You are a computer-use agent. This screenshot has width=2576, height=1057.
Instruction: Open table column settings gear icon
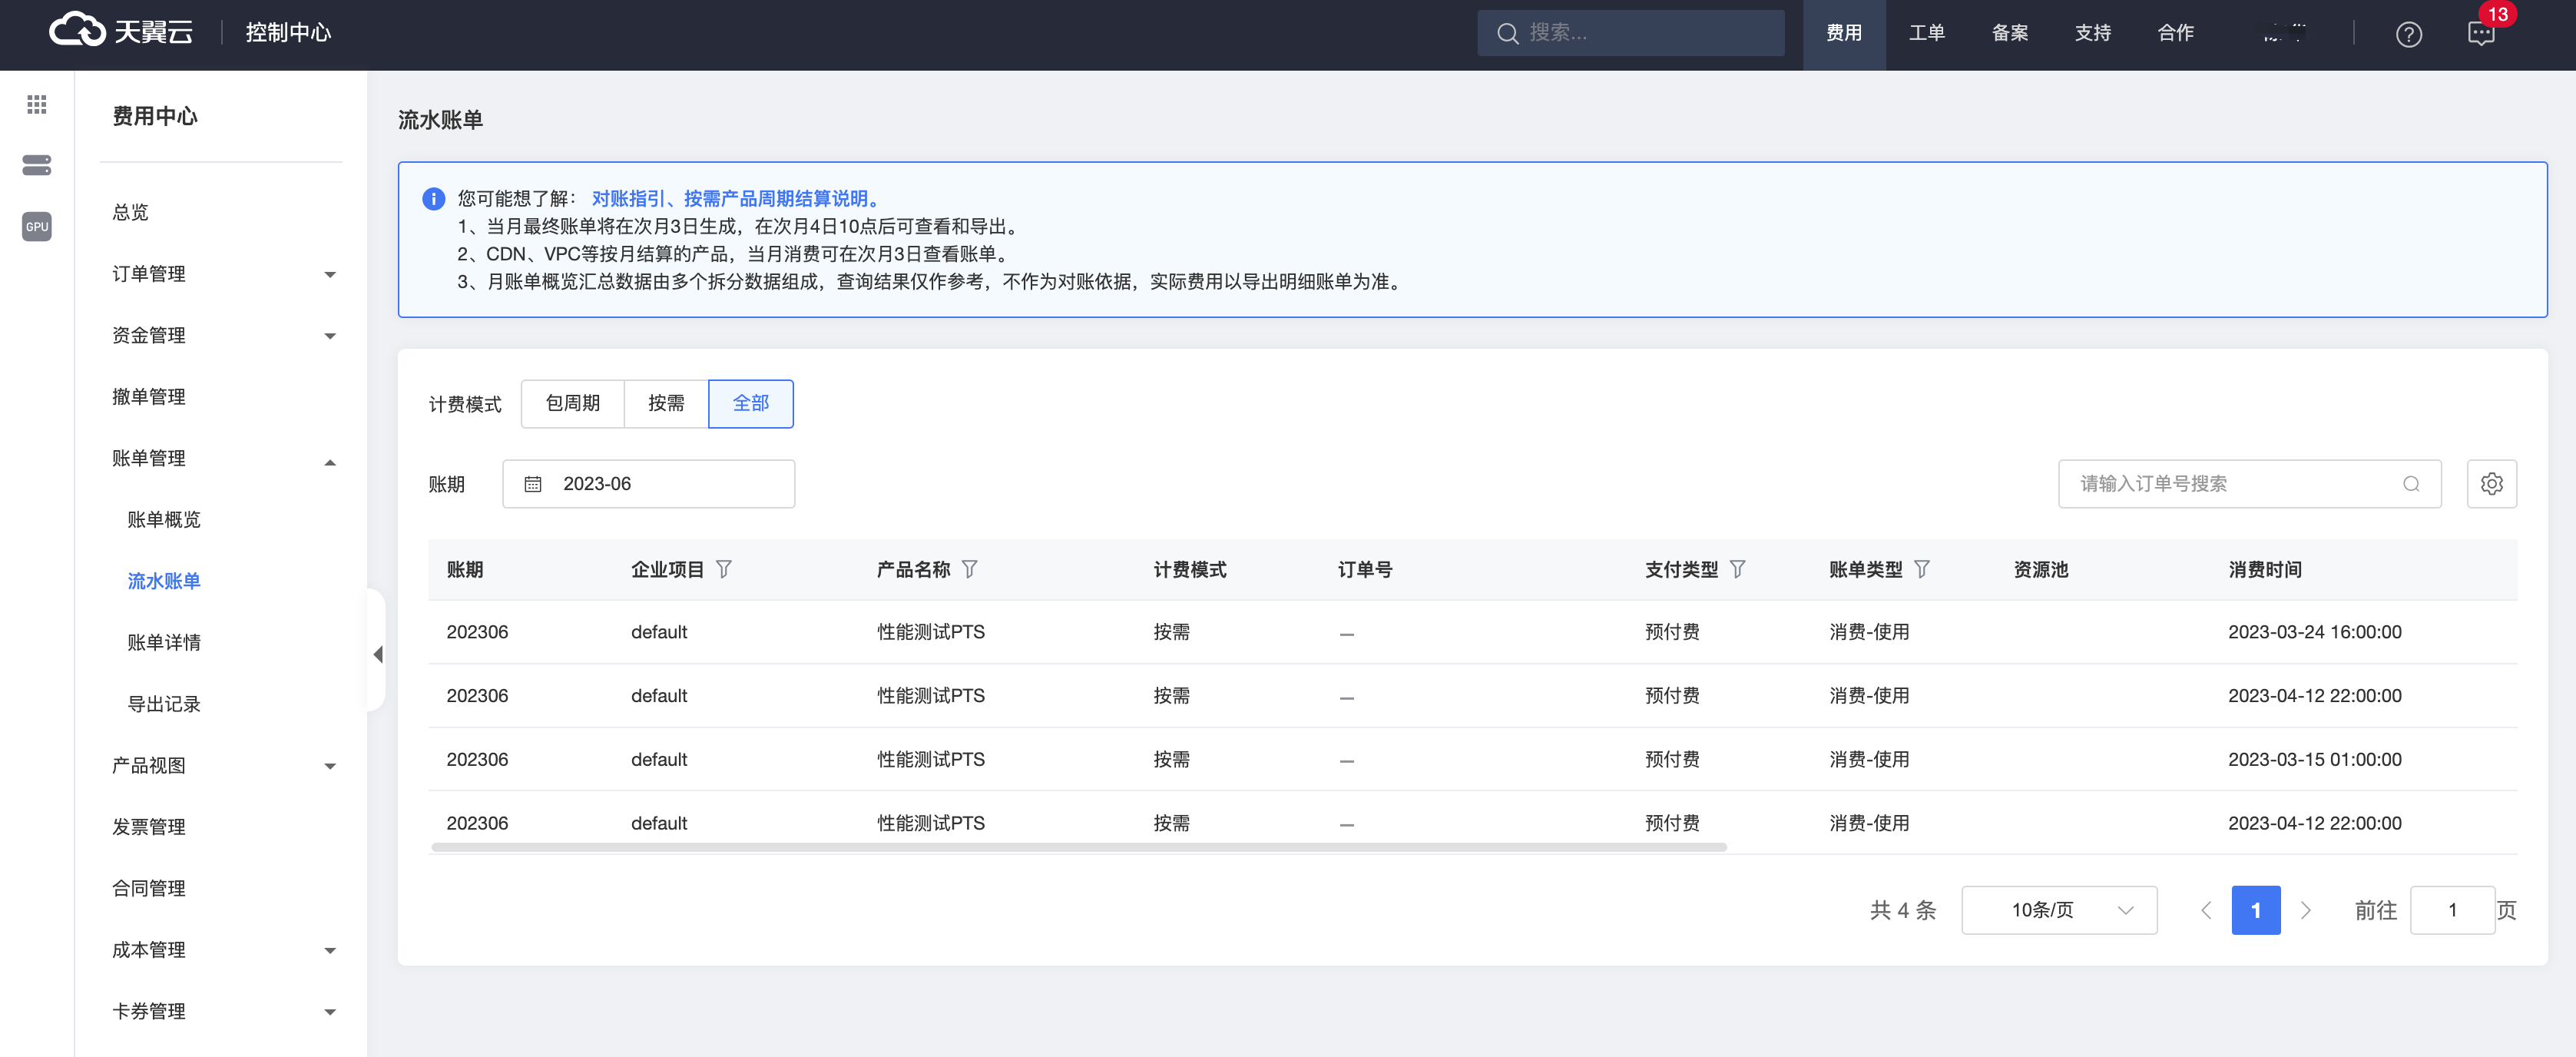pyautogui.click(x=2491, y=484)
